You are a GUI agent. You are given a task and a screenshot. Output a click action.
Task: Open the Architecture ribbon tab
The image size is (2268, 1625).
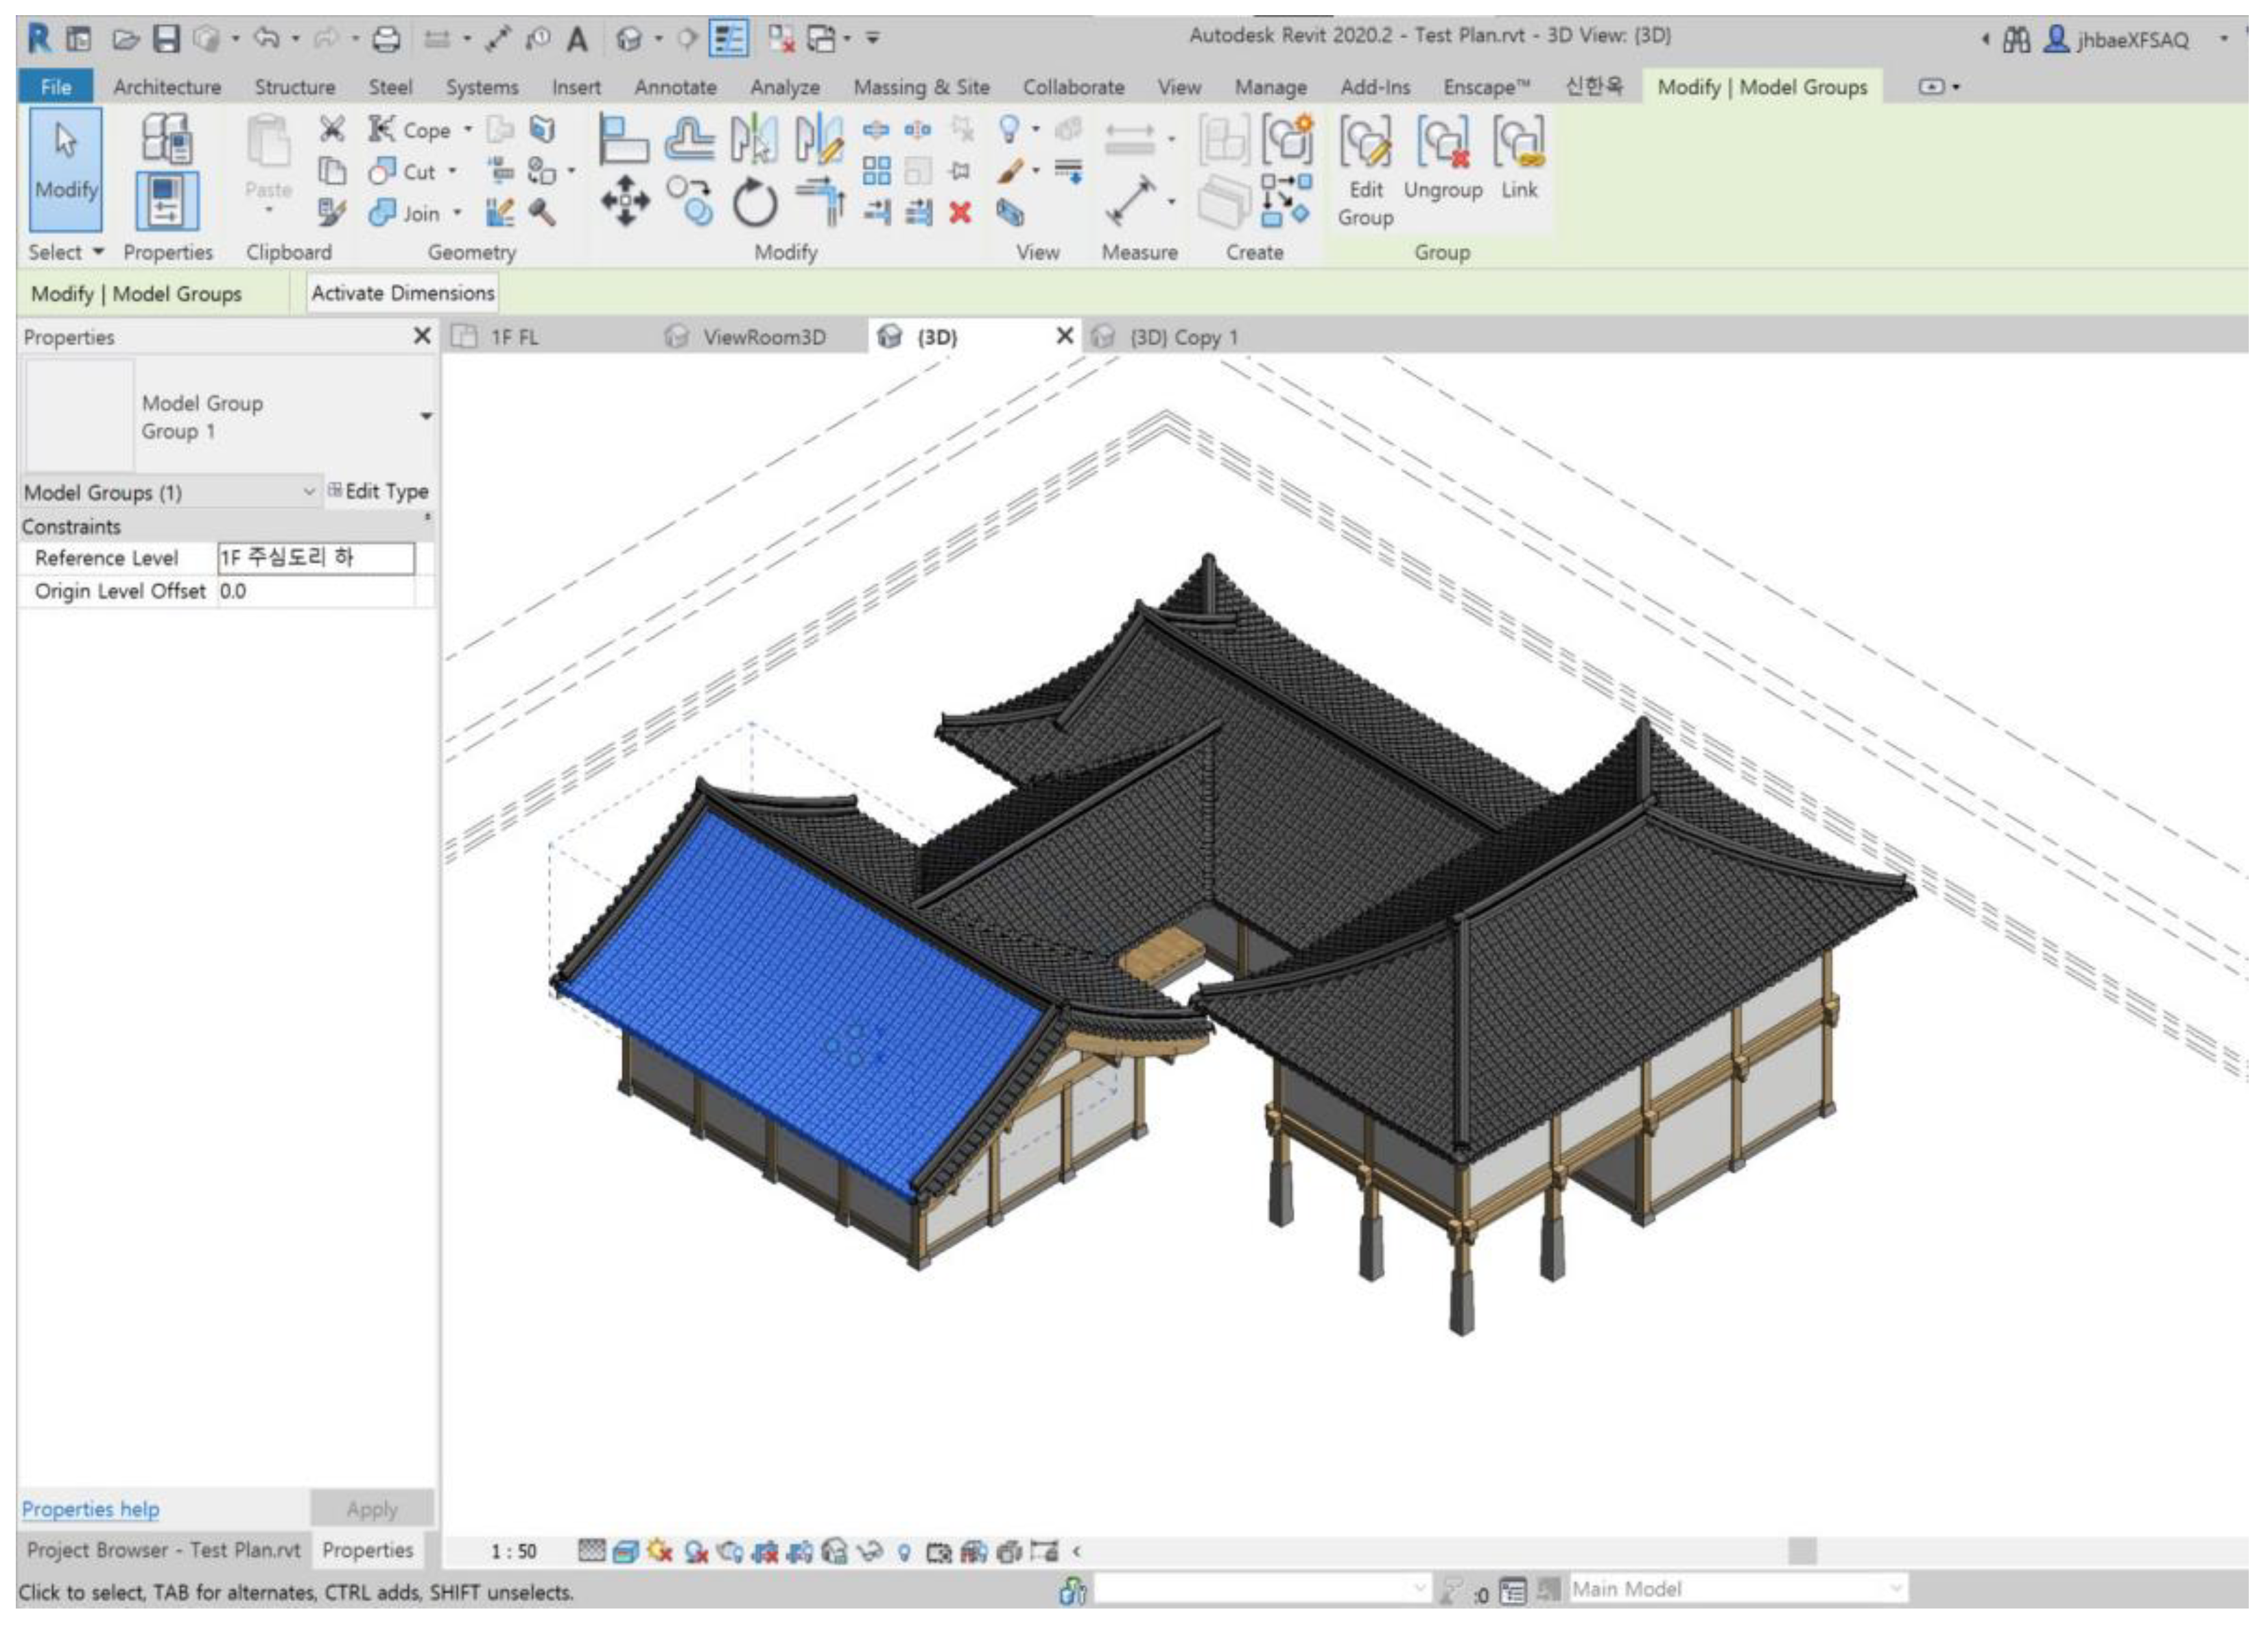(x=166, y=87)
